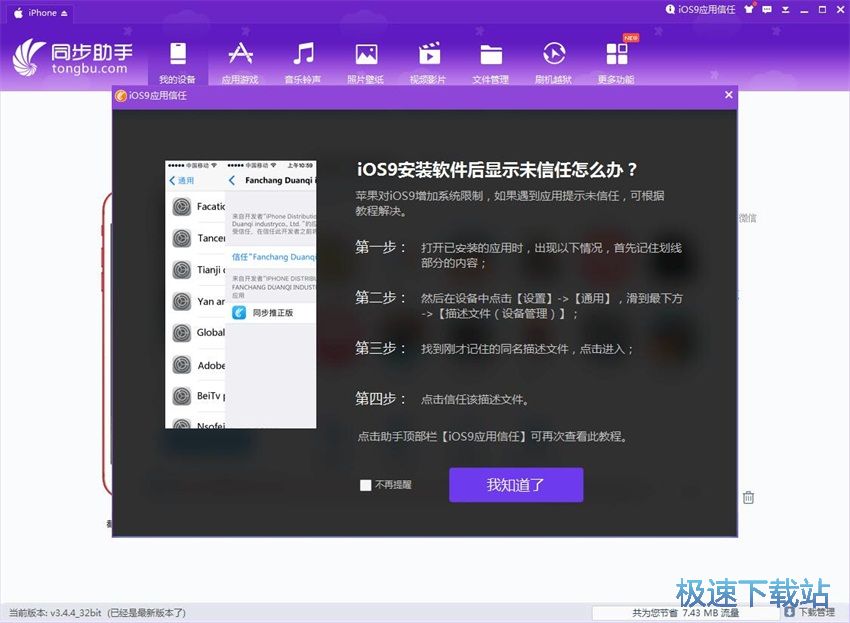Eject the connected iPhone device
The image size is (850, 623).
pos(64,13)
